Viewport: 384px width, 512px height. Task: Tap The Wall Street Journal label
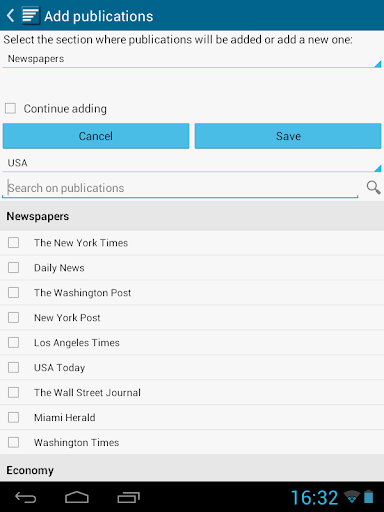[x=87, y=393]
